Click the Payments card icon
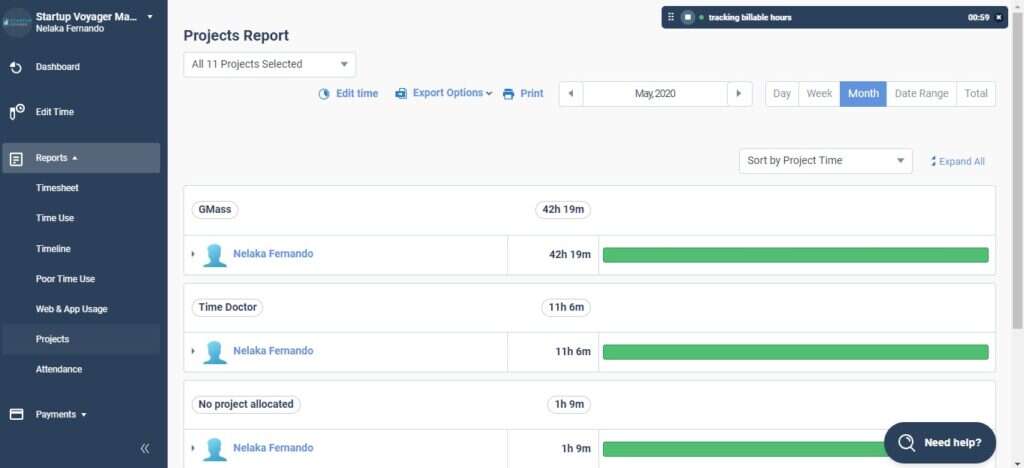The height and width of the screenshot is (468, 1024). coord(16,414)
